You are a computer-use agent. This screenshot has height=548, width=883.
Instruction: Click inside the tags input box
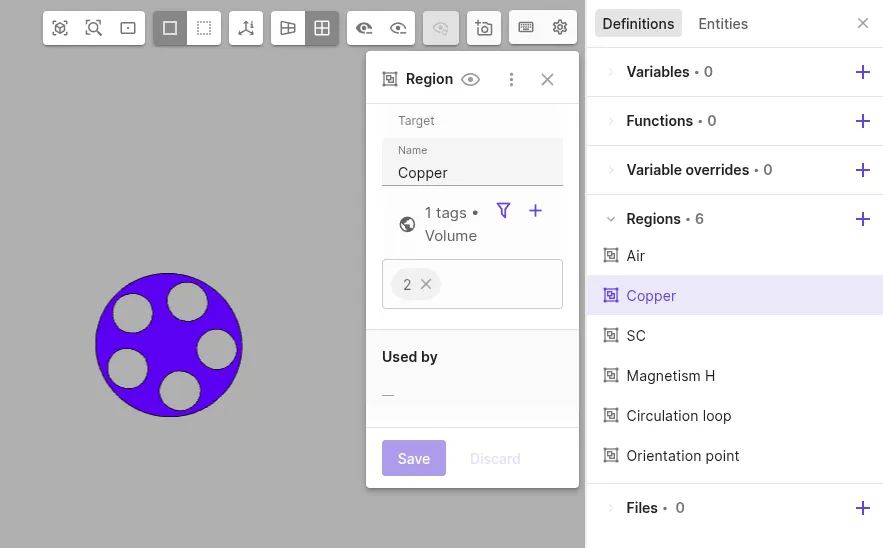(x=472, y=284)
